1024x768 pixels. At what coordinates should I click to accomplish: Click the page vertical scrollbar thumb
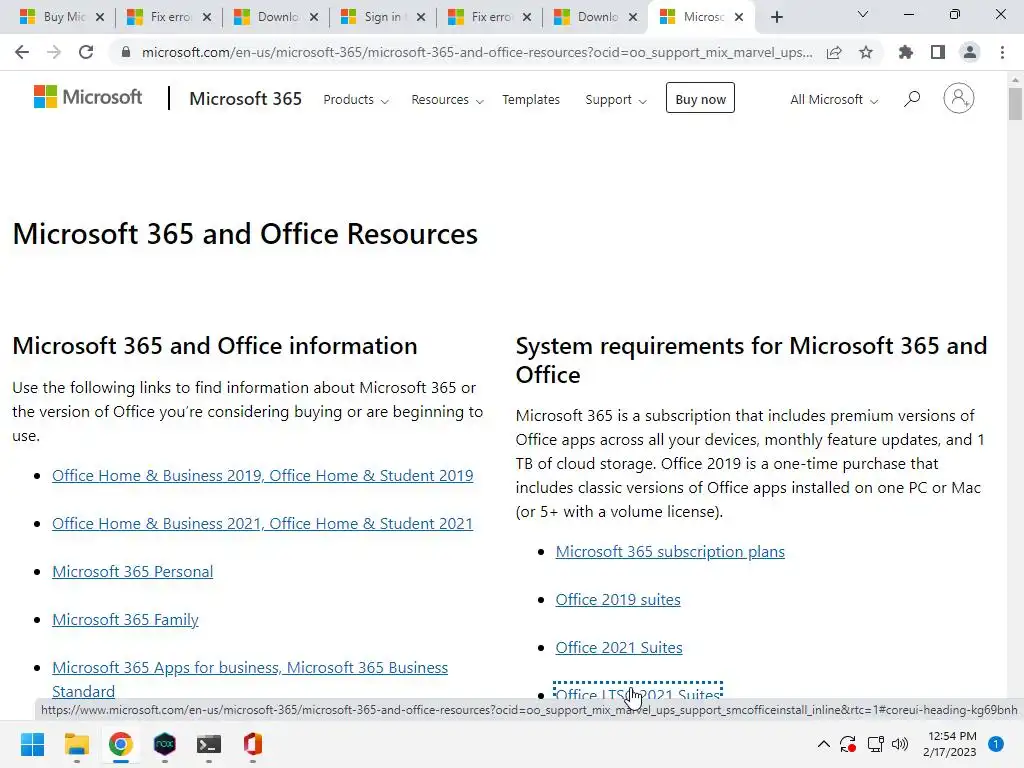(1015, 103)
